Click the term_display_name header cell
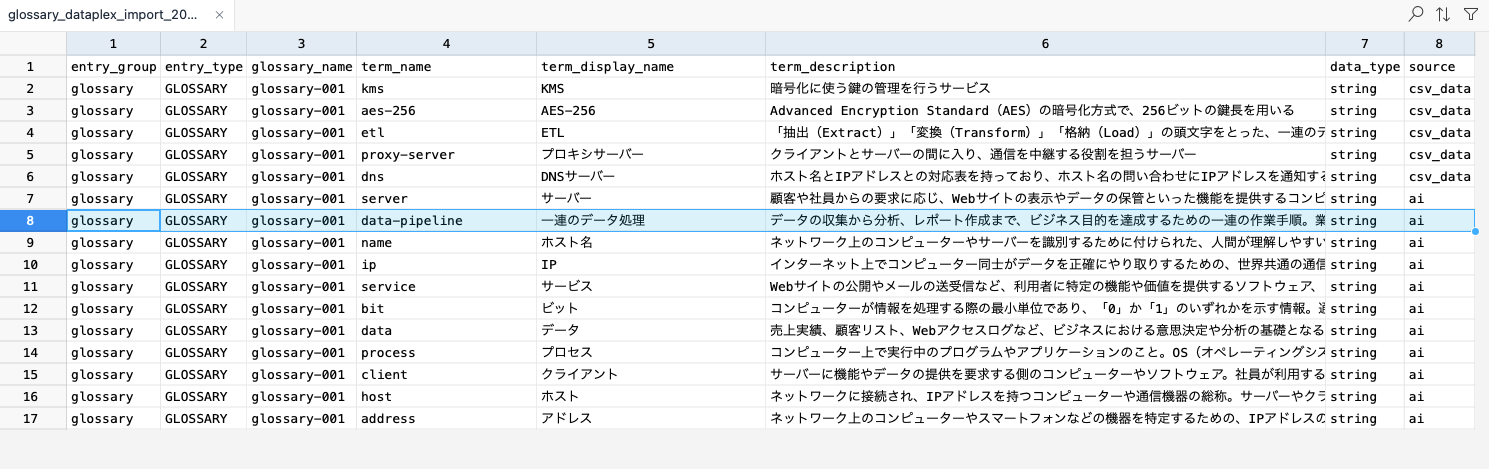 coord(651,67)
